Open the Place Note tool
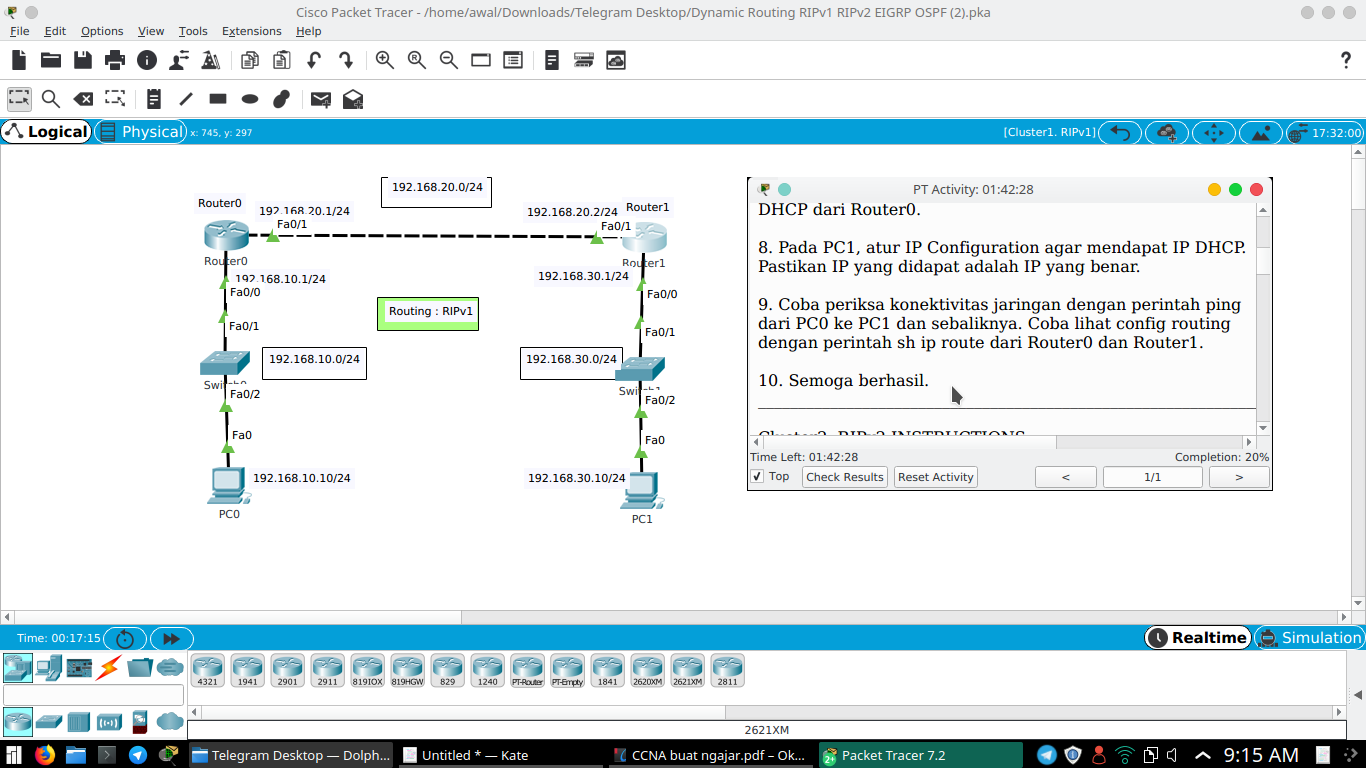This screenshot has width=1366, height=768. click(152, 99)
